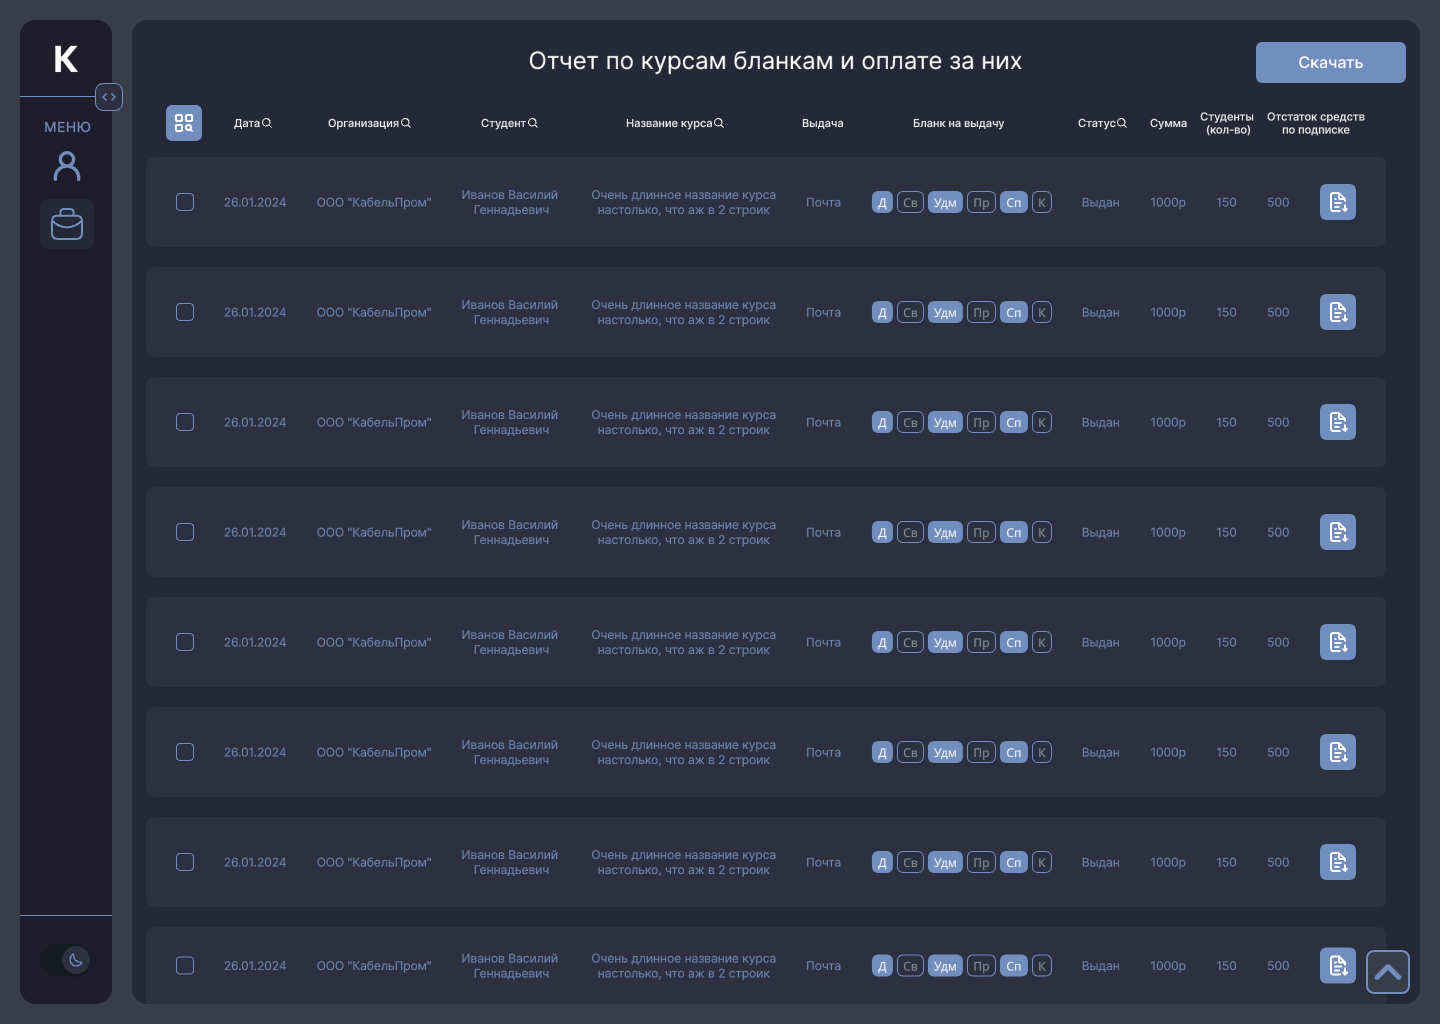Click the Скачать button
Image resolution: width=1440 pixels, height=1024 pixels.
click(1330, 62)
